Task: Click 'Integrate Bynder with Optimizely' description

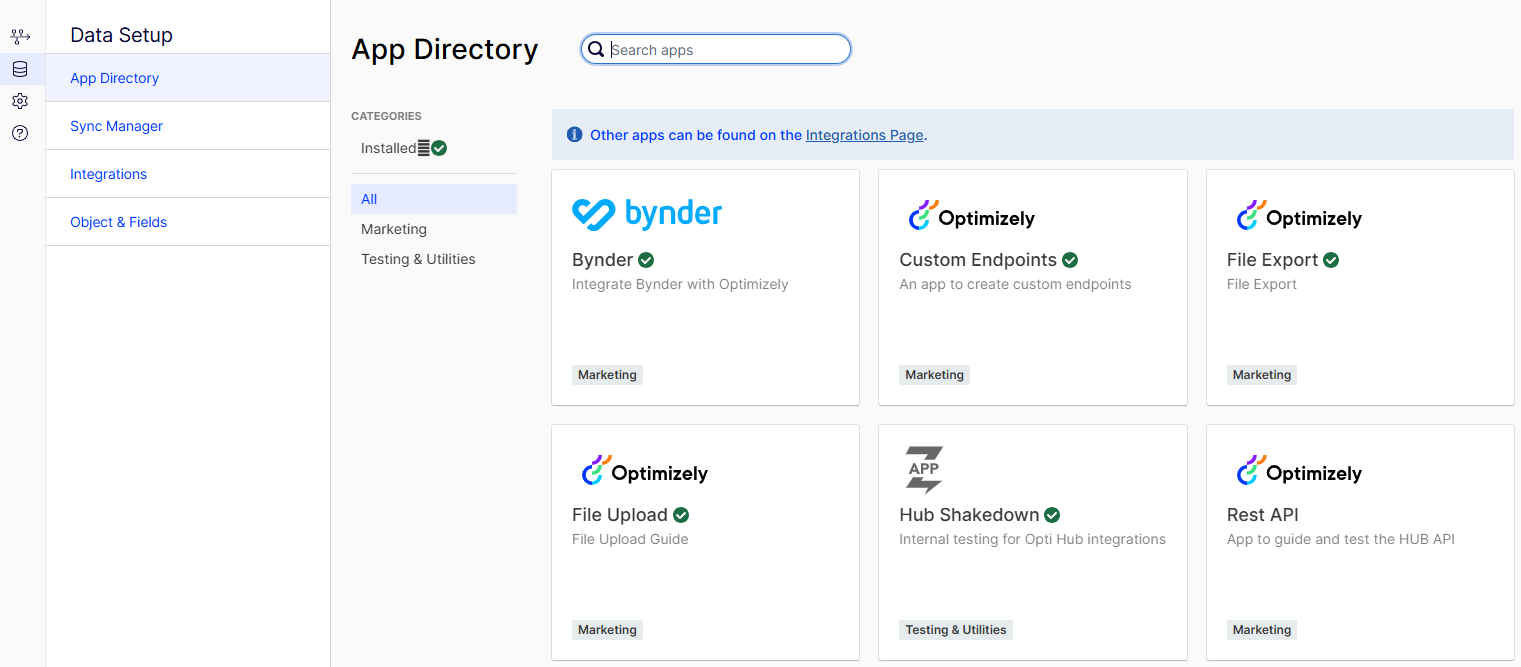Action: [x=680, y=284]
